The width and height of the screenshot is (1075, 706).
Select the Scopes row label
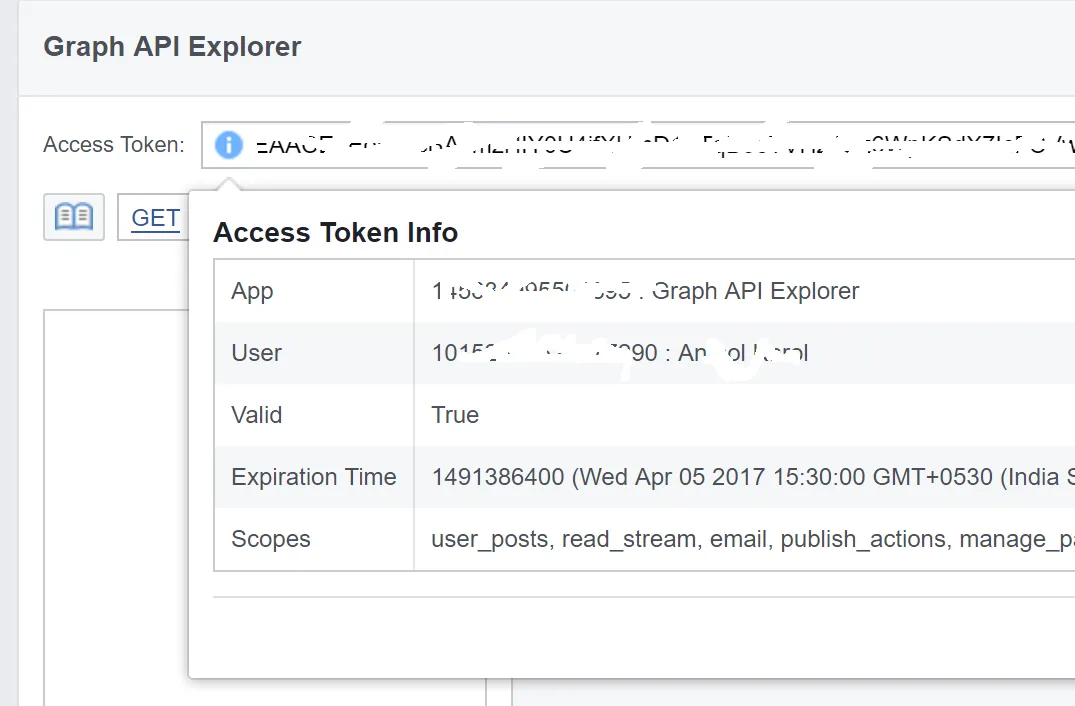tap(271, 539)
